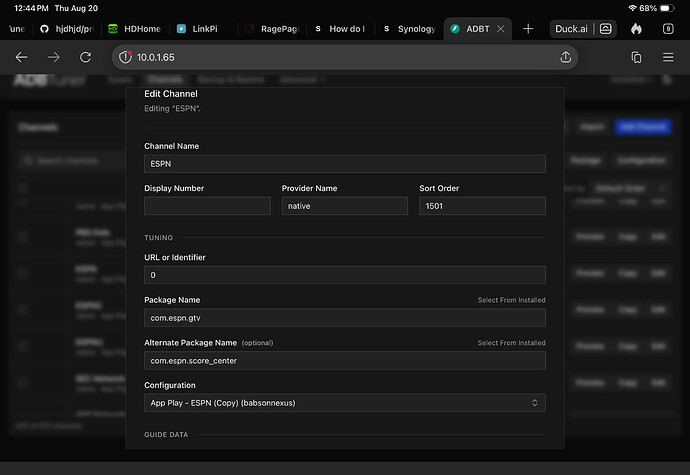The image size is (690, 475).
Task: Open the Configuration dropdown App Play - ESPN
Action: (x=345, y=403)
